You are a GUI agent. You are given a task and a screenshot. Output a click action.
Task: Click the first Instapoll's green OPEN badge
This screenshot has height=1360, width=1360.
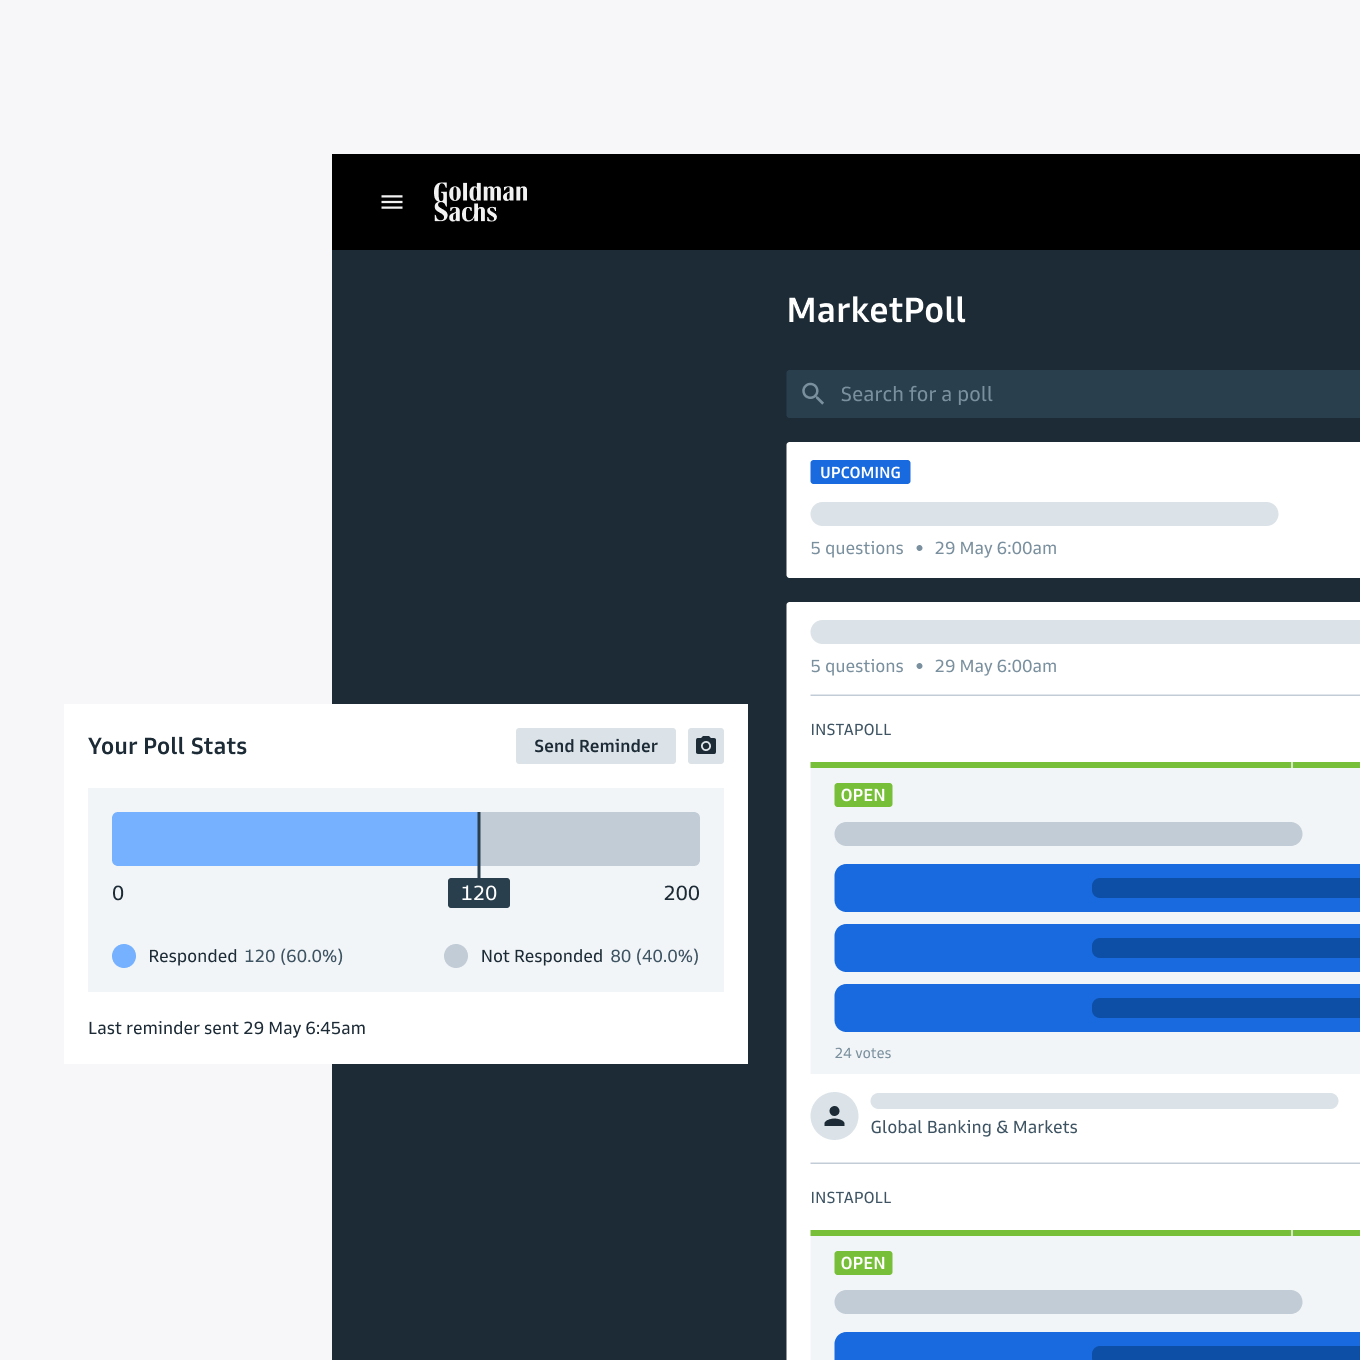point(863,795)
